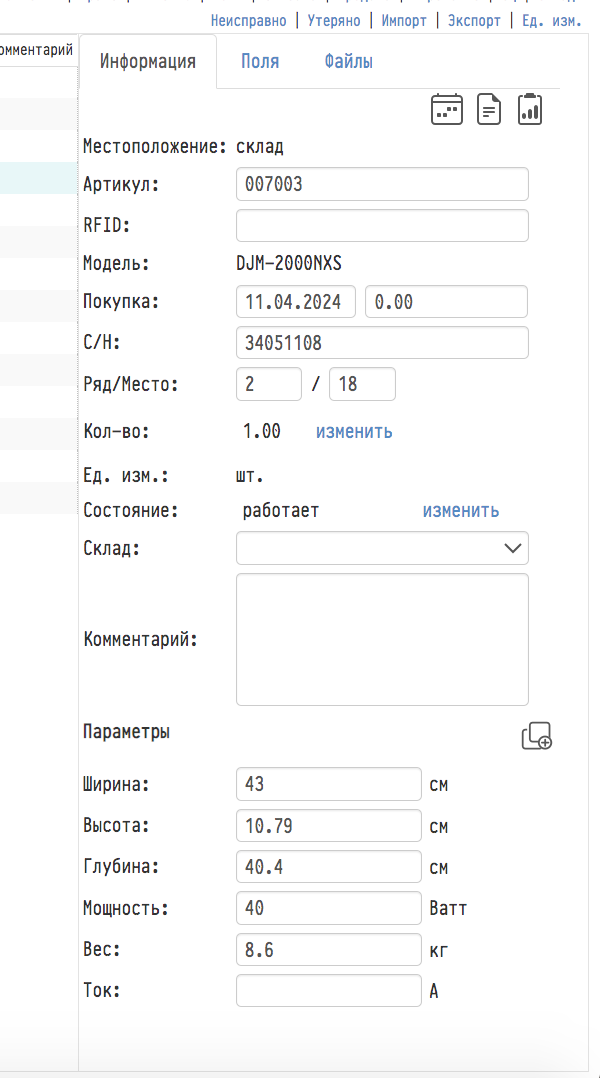Click the Утеряно link
This screenshot has height=1078, width=600.
334,21
